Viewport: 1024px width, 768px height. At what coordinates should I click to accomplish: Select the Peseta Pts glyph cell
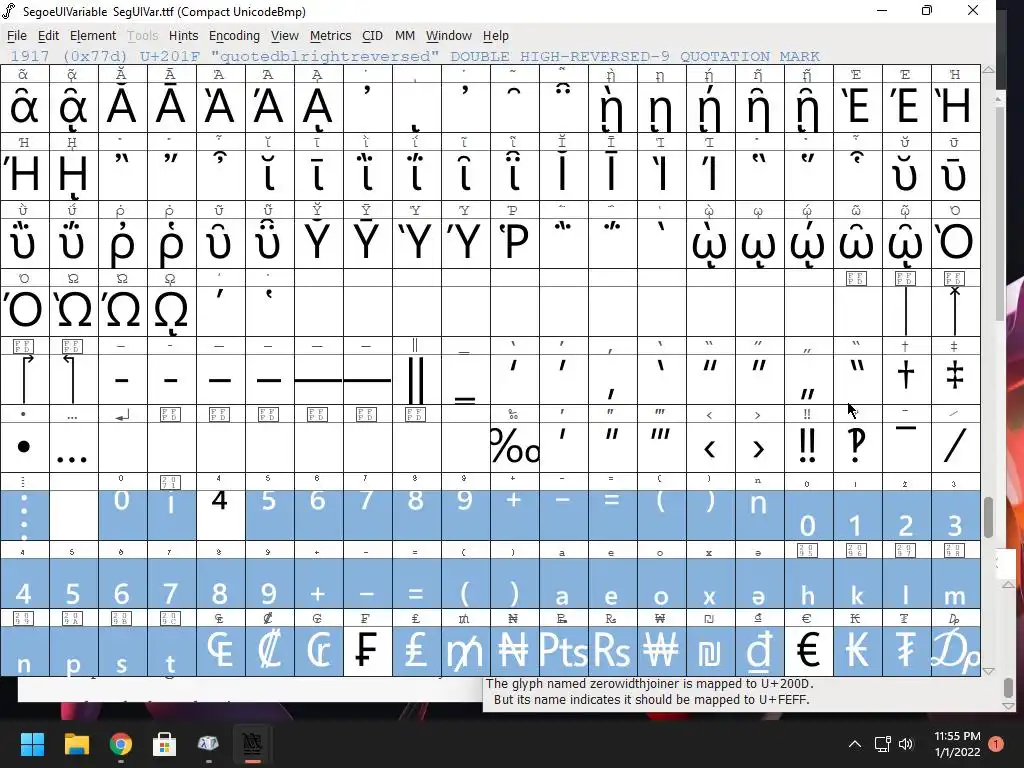click(x=564, y=651)
